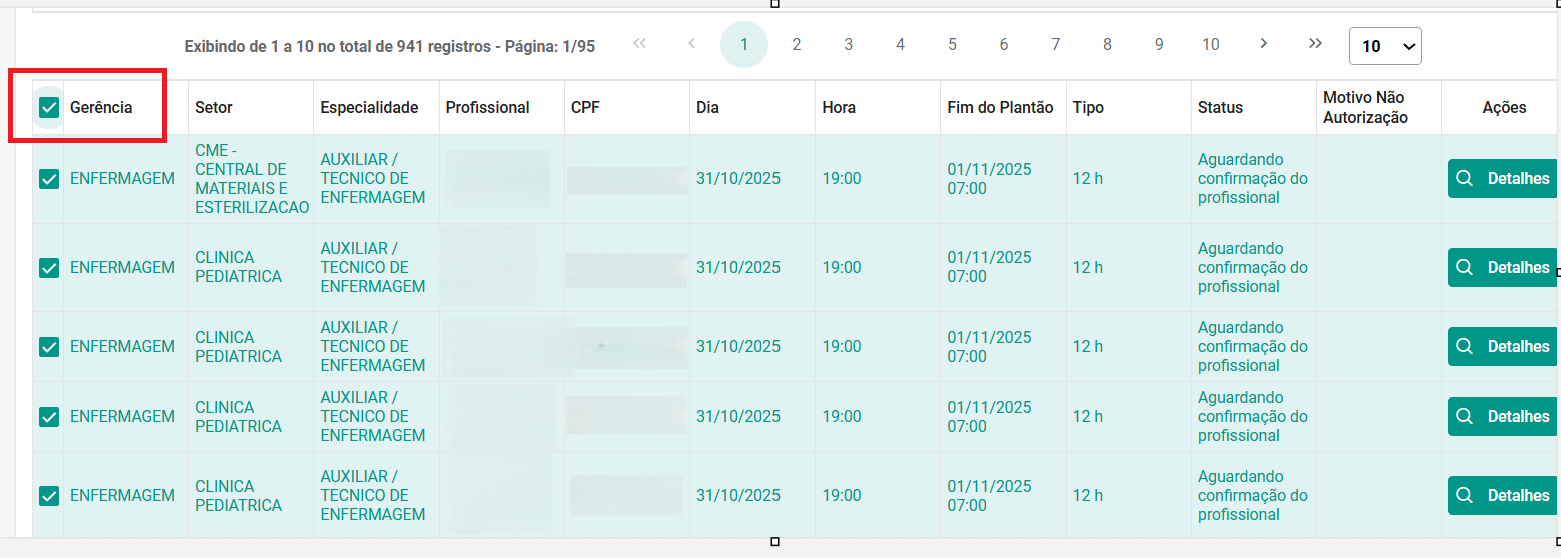Image resolution: width=1561 pixels, height=558 pixels.
Task: Go to page 2
Action: 796,44
